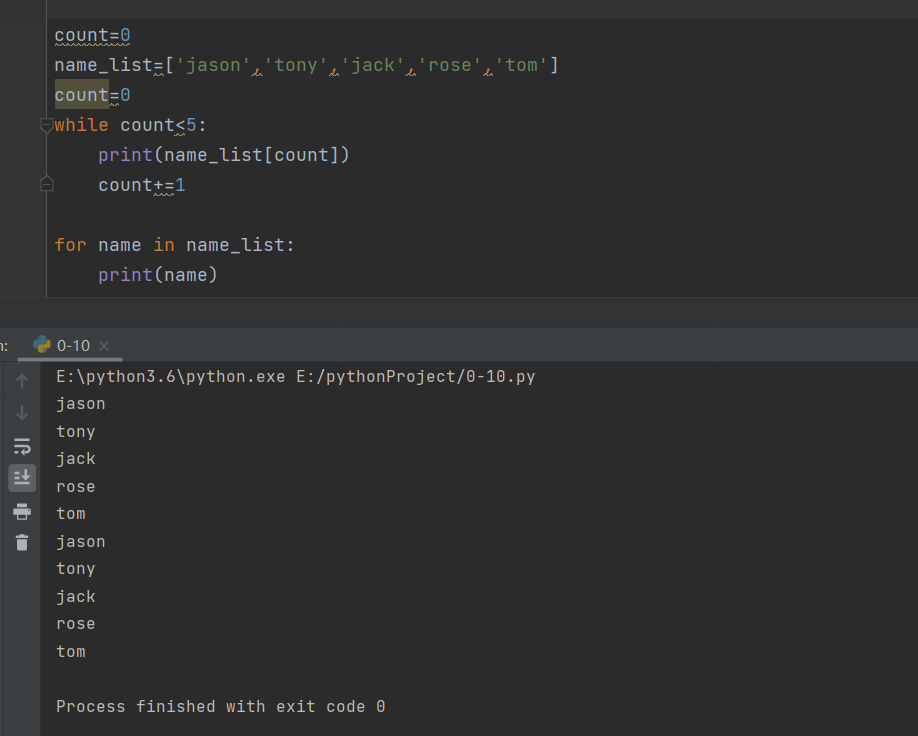The height and width of the screenshot is (736, 918).
Task: Click the Up the stack trace arrow
Action: (x=22, y=381)
